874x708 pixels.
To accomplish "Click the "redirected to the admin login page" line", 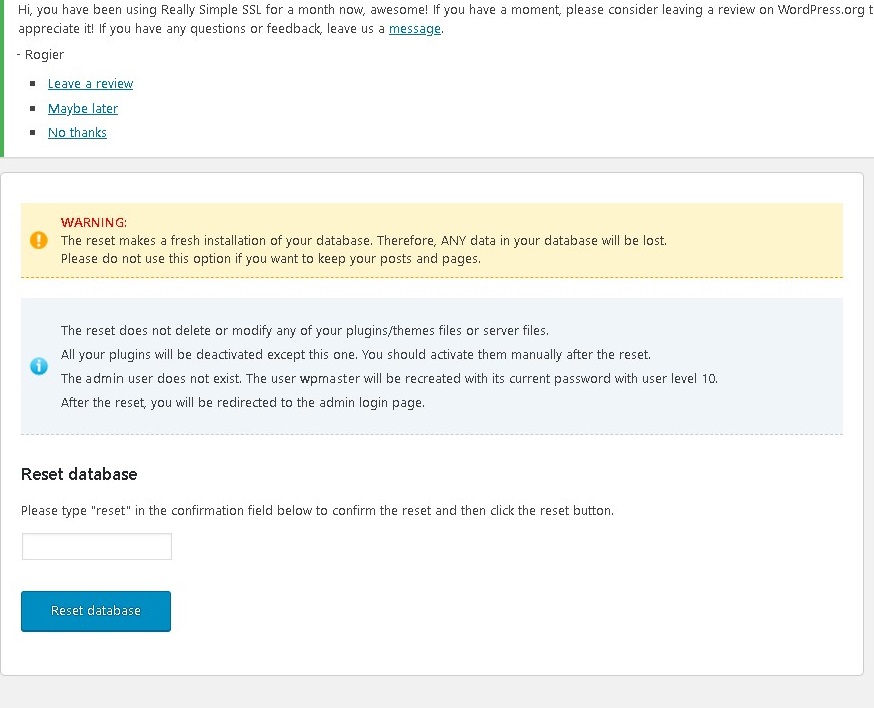I will 242,402.
